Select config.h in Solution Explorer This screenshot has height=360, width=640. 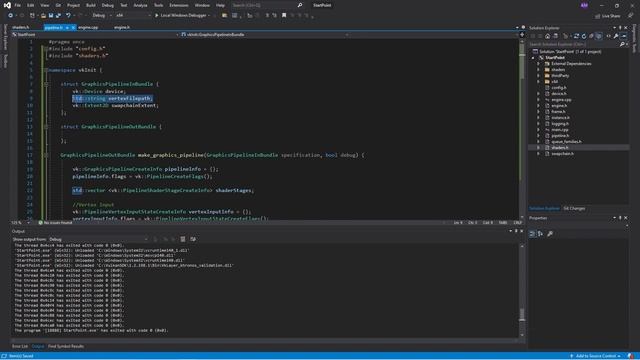pyautogui.click(x=558, y=88)
